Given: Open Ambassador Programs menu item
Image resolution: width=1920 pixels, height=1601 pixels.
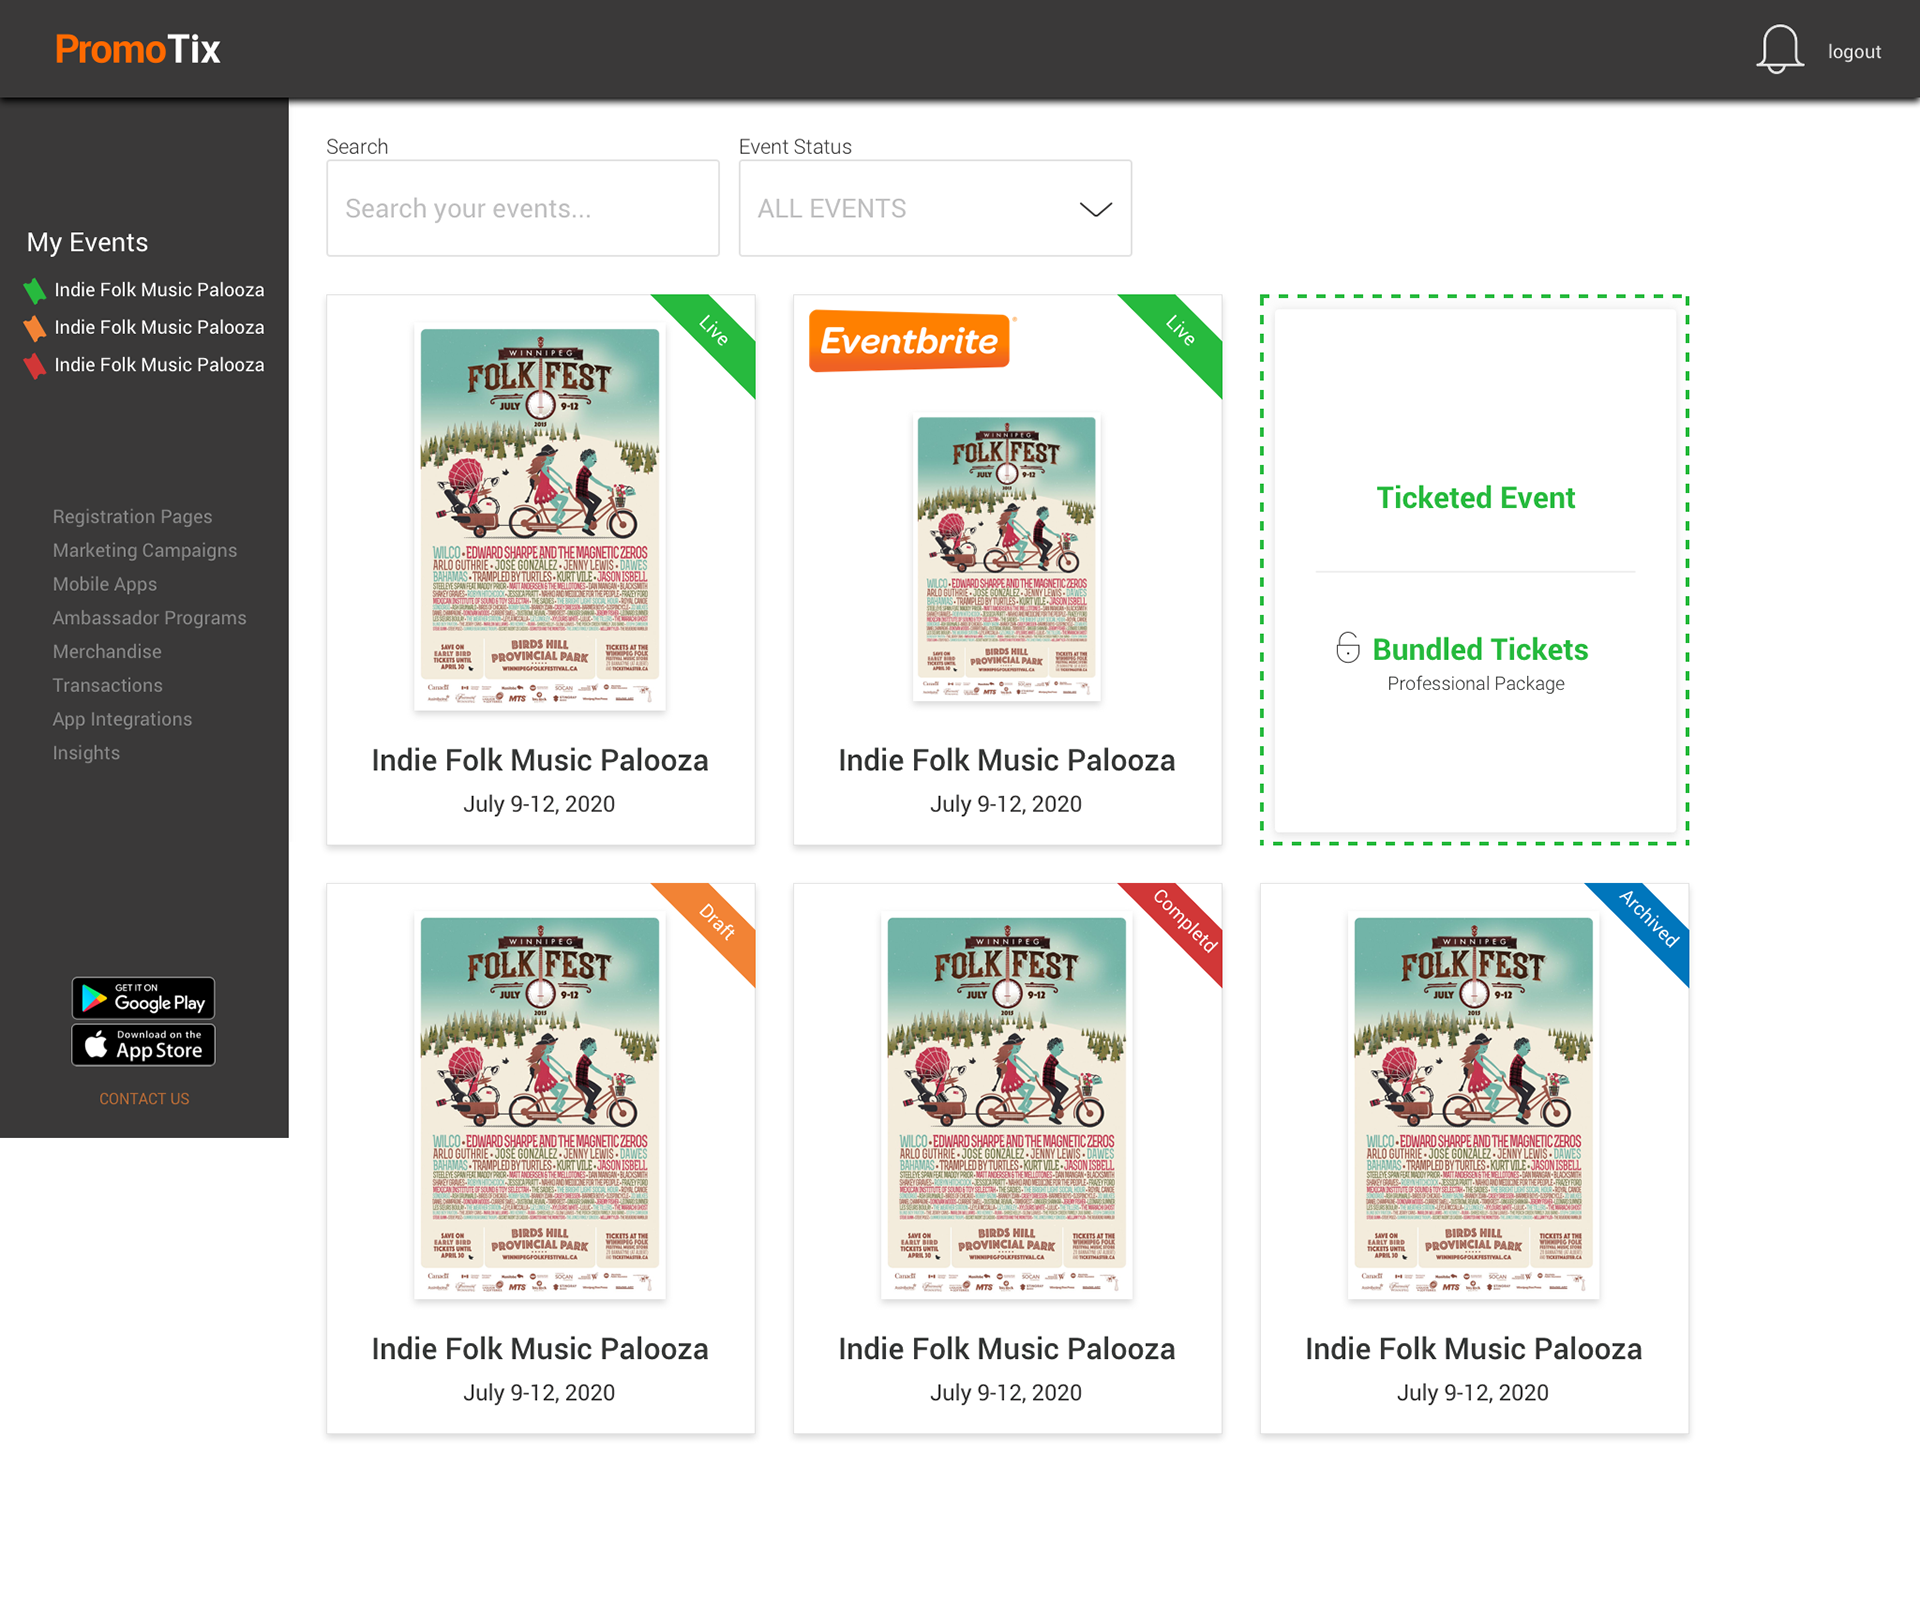Looking at the screenshot, I should [x=149, y=618].
